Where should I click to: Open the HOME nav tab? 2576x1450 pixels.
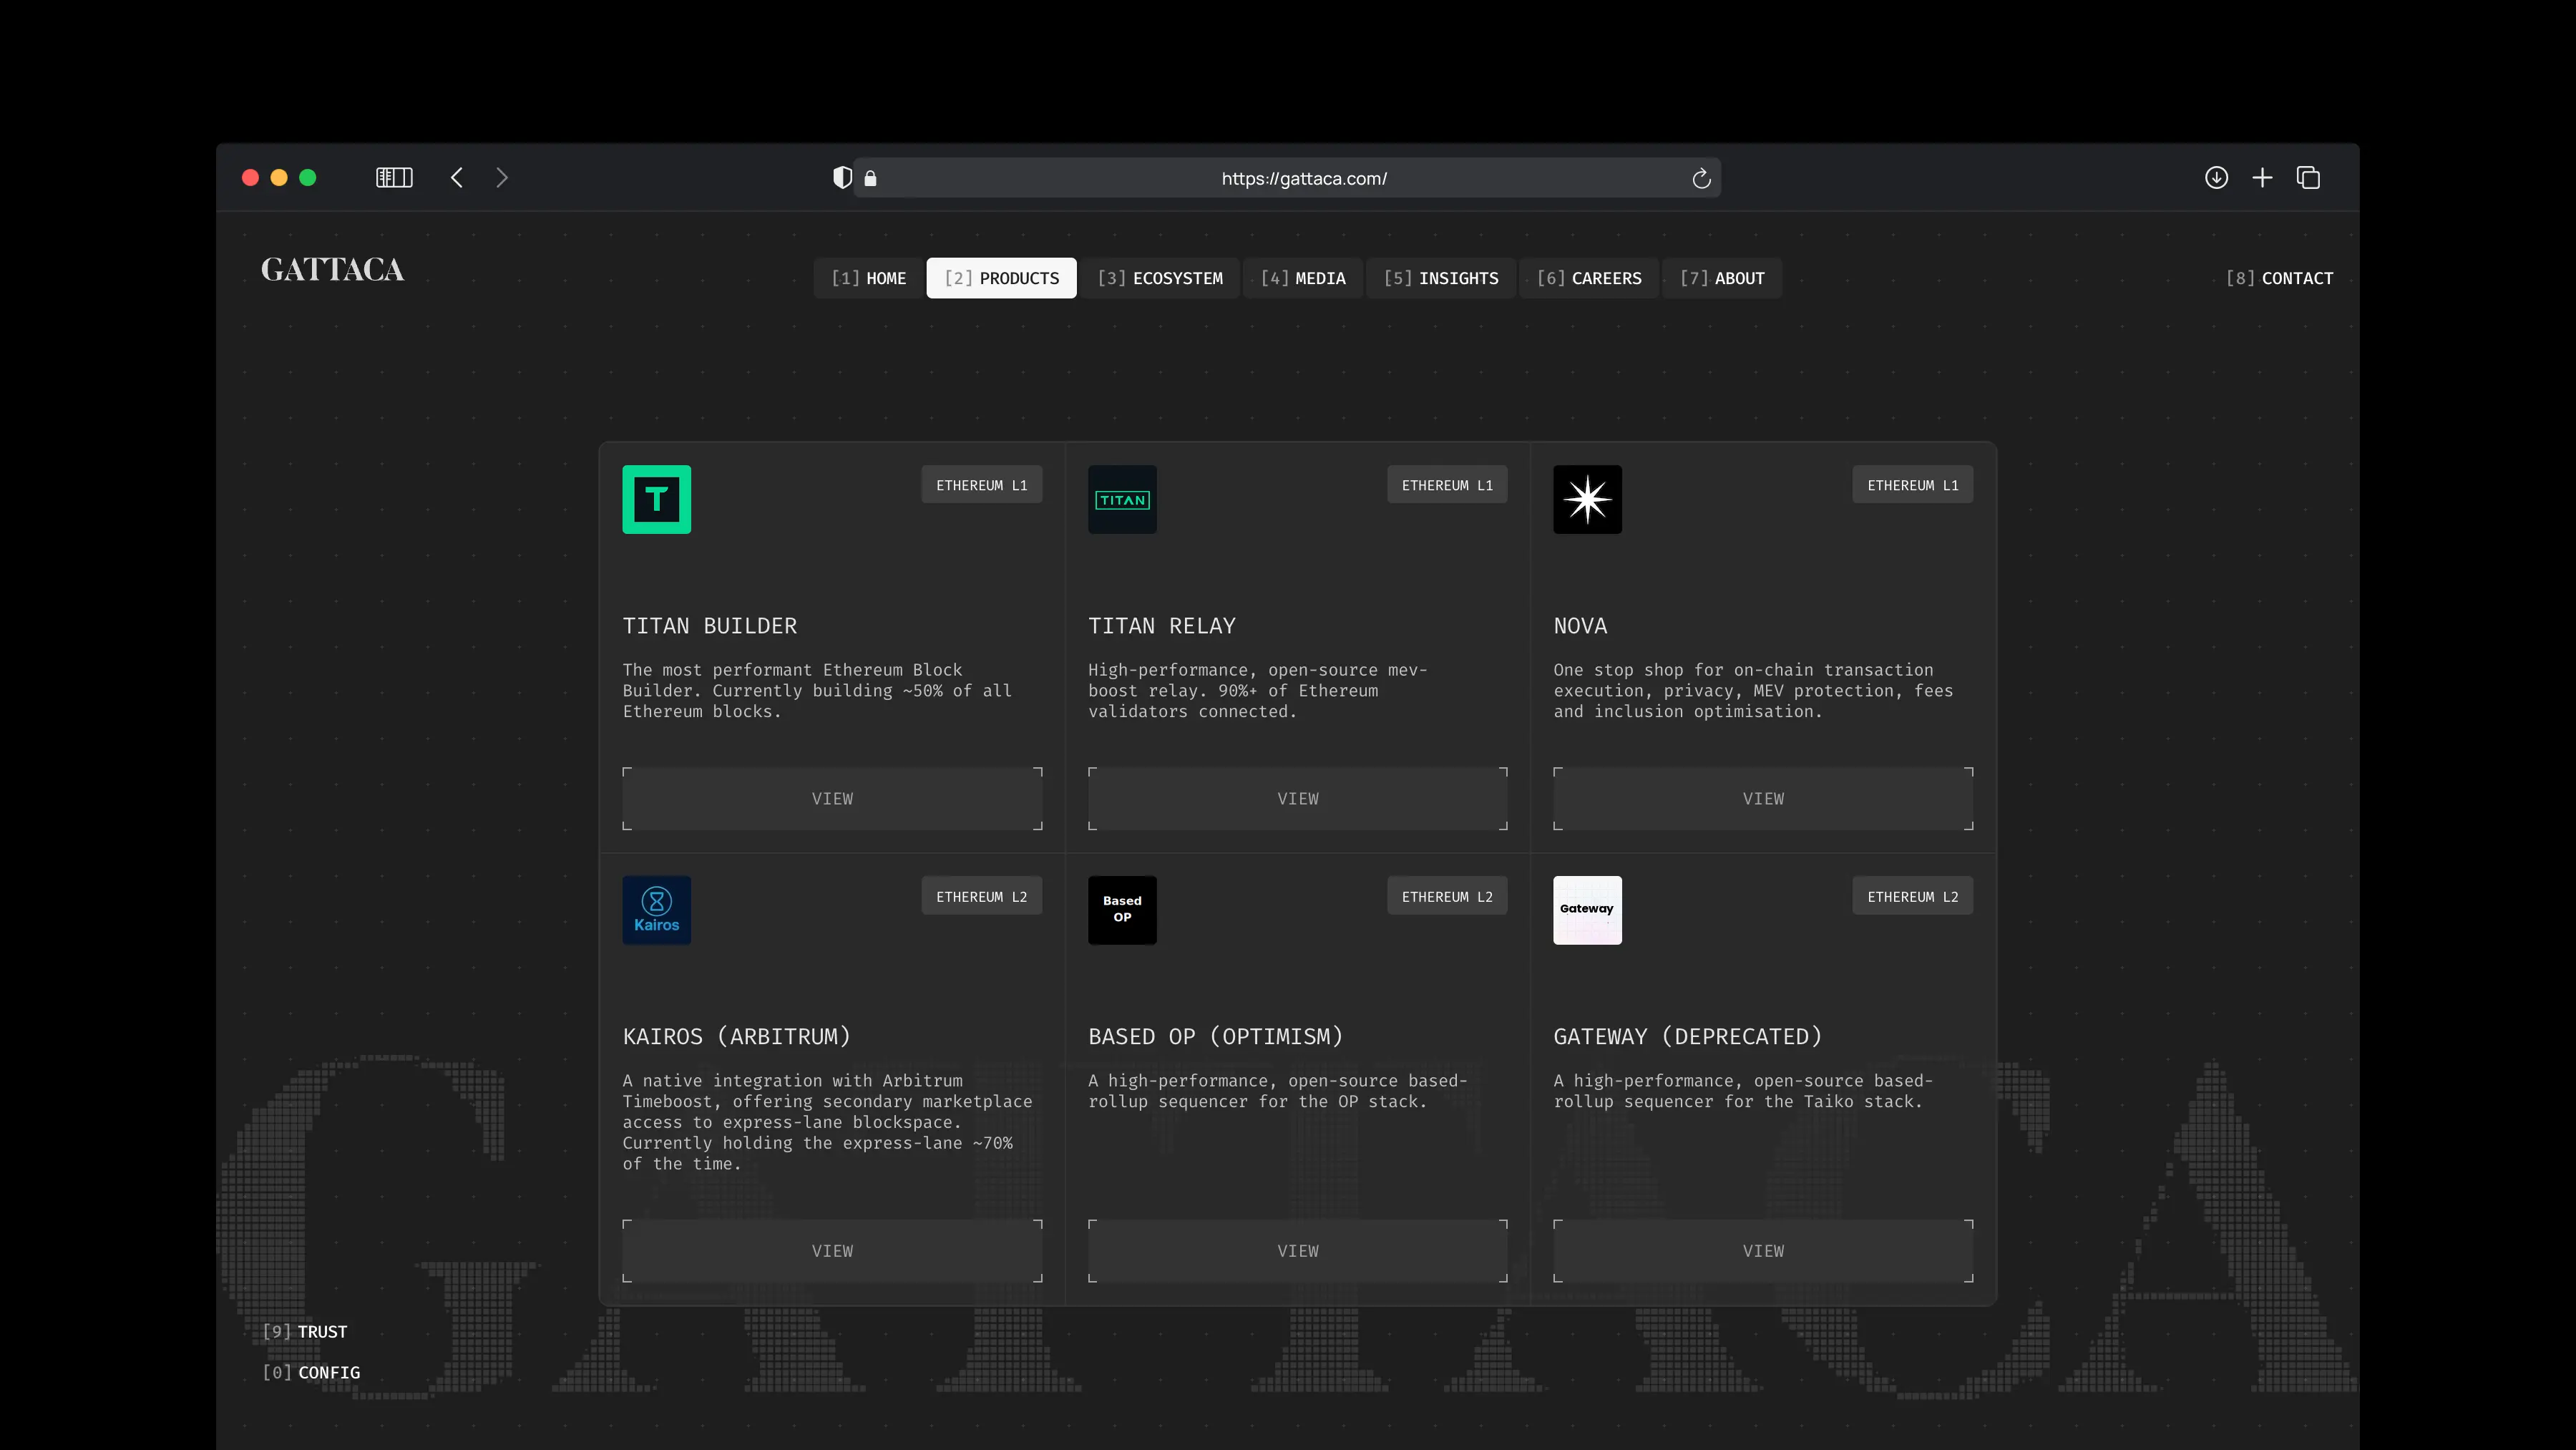coord(868,278)
